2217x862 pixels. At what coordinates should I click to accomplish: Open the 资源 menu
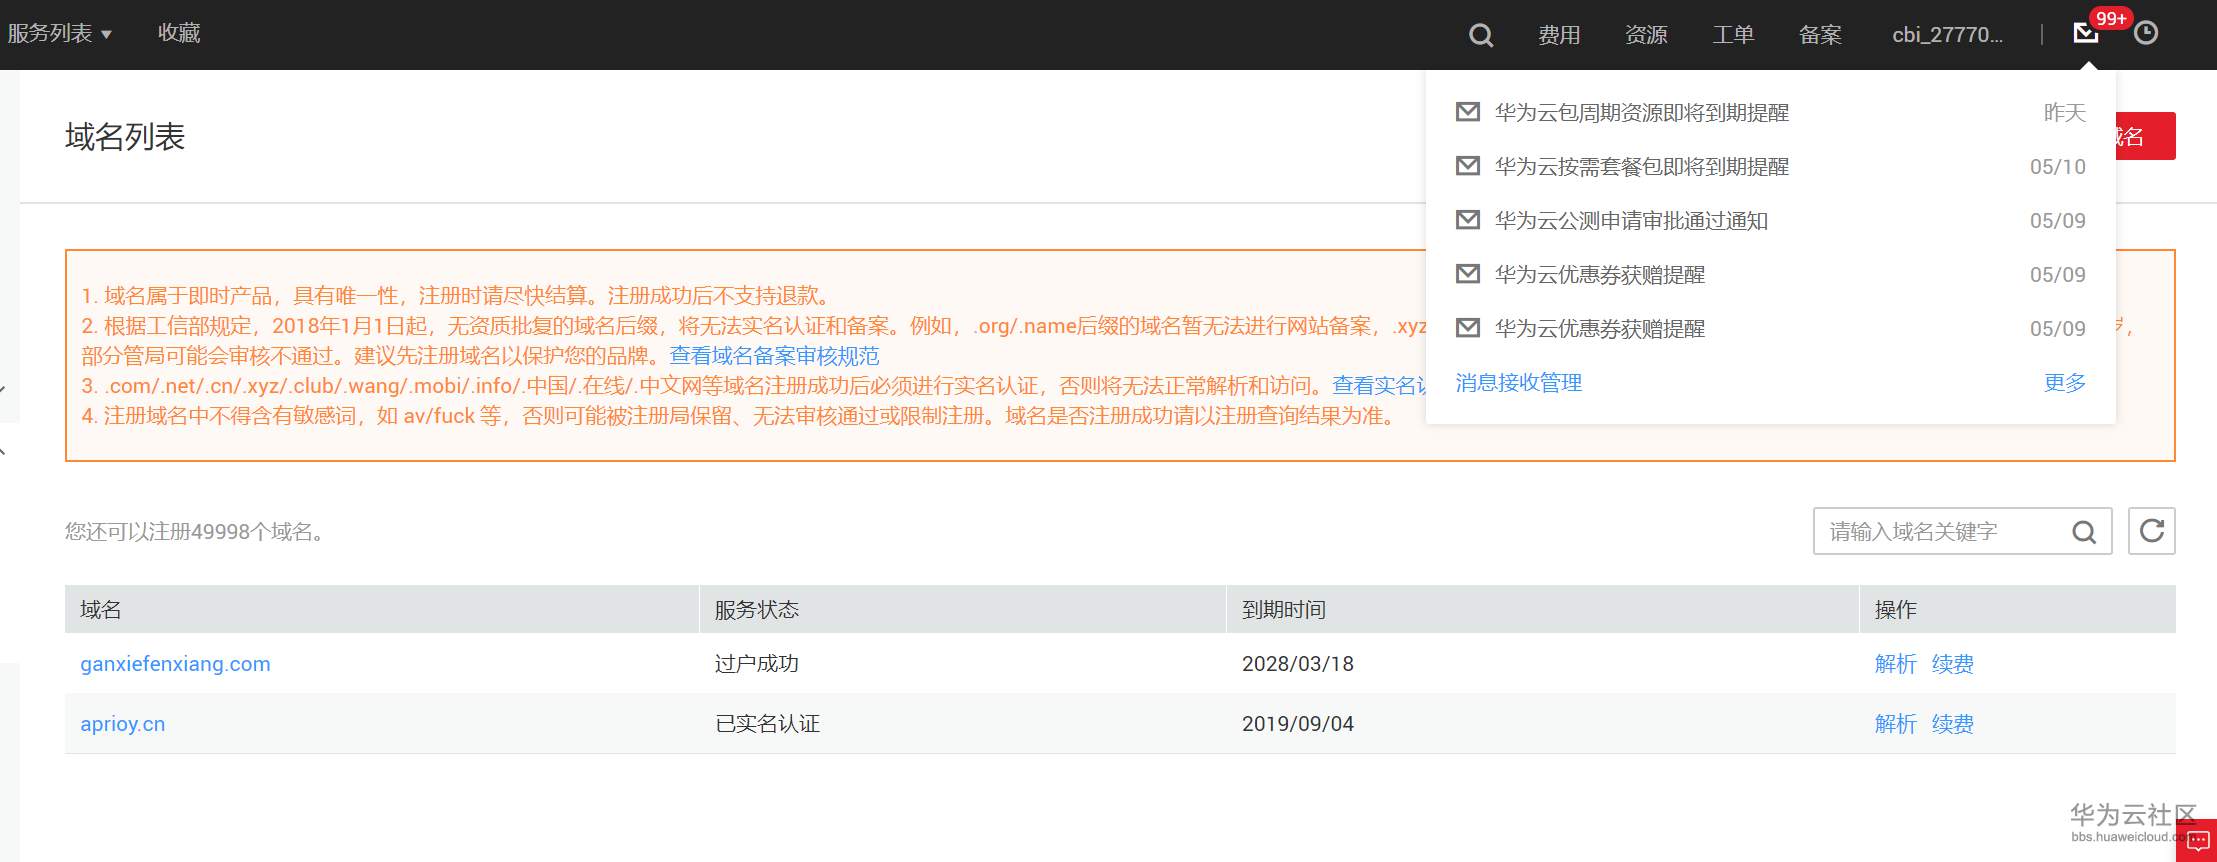[x=1646, y=35]
